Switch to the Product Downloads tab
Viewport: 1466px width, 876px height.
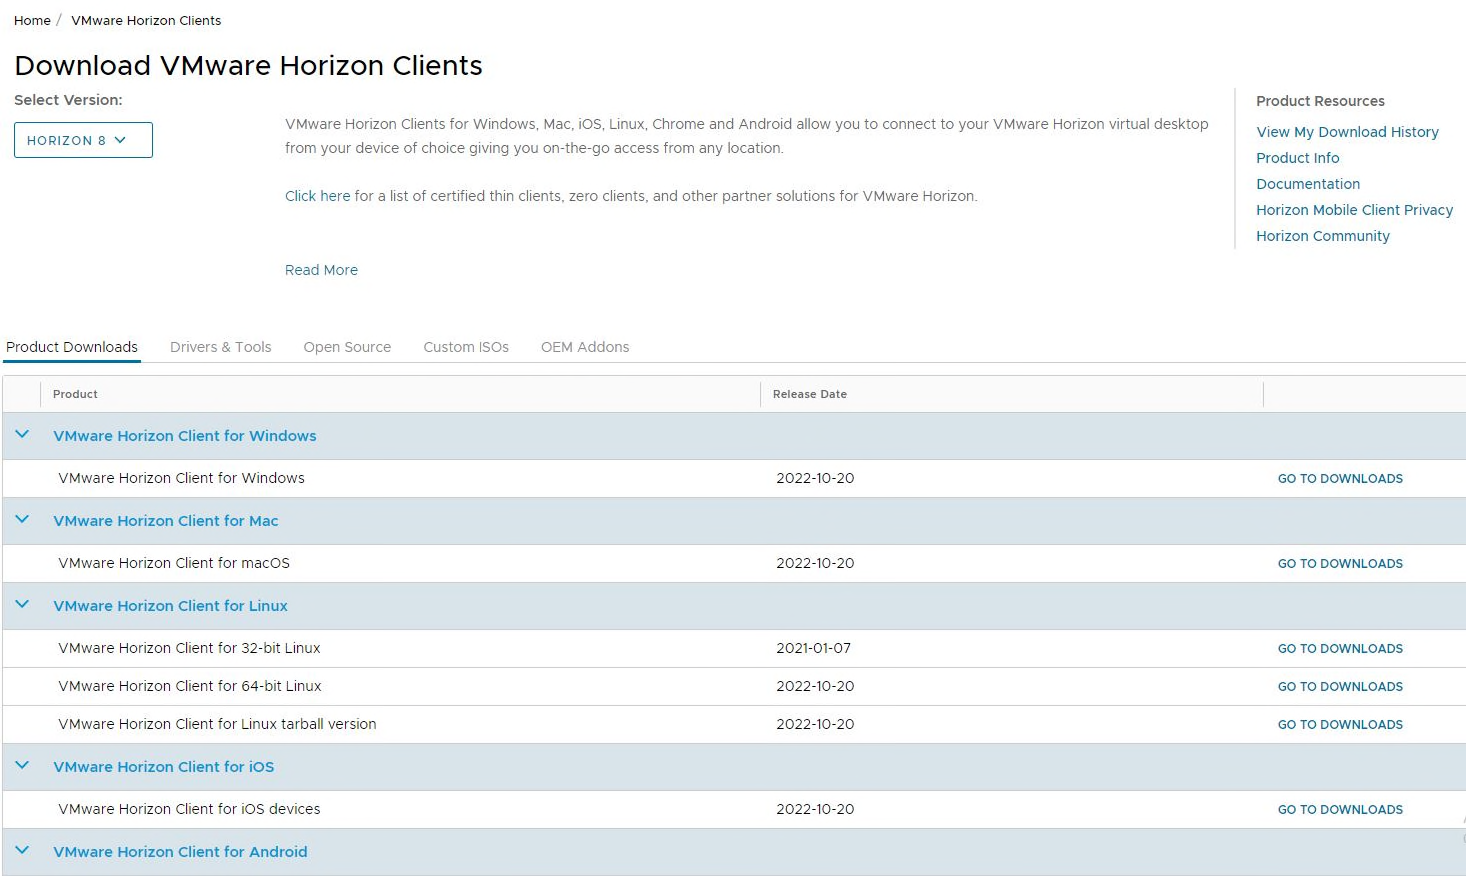tap(72, 347)
